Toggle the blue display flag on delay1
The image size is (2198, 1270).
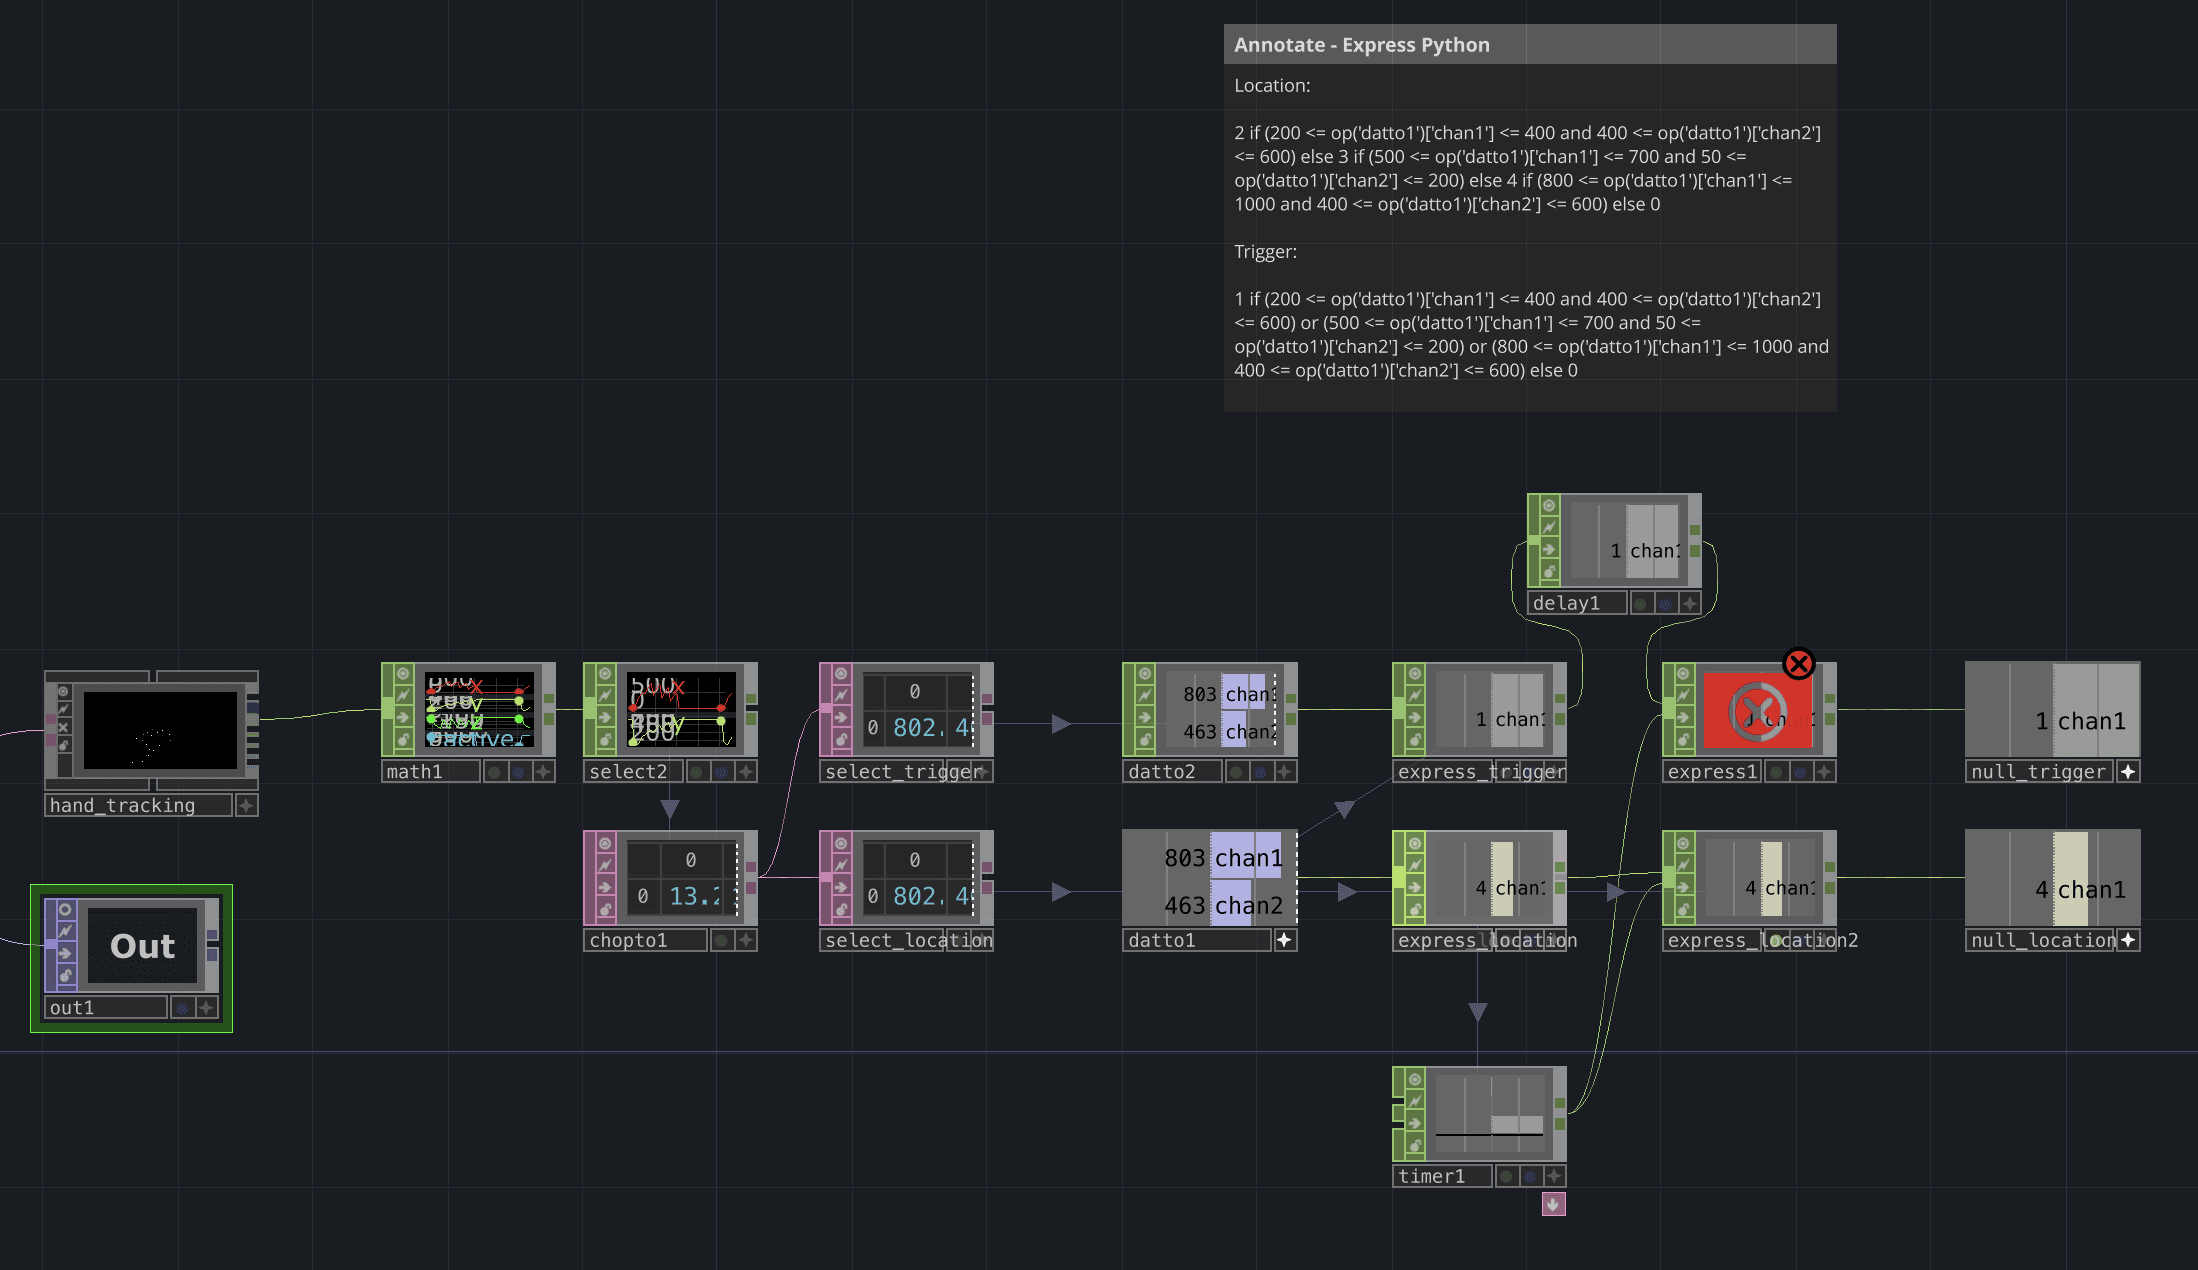[1665, 604]
